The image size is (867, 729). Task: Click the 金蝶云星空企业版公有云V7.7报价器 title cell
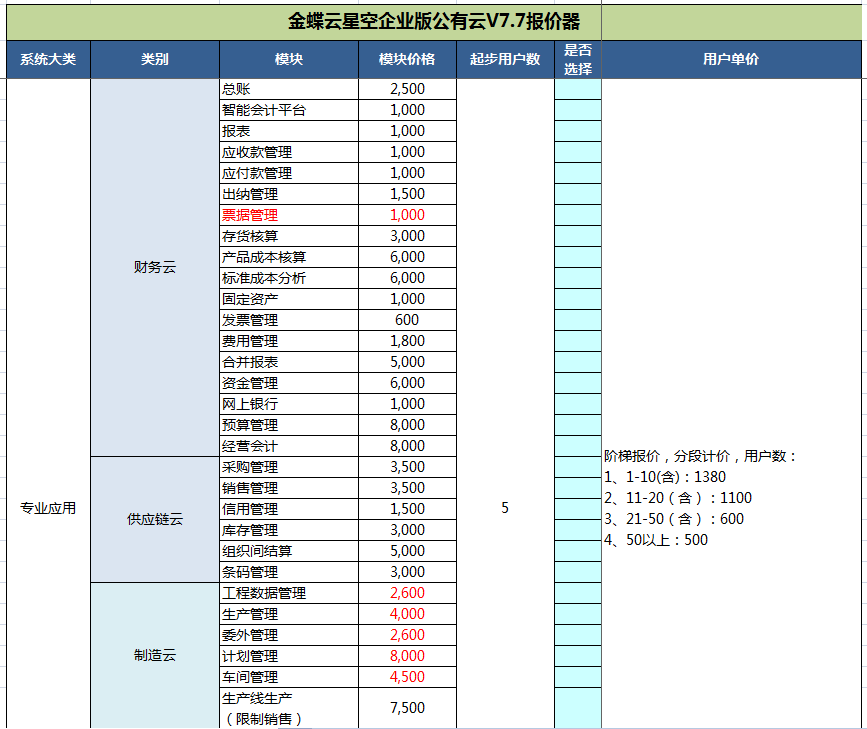tap(433, 21)
